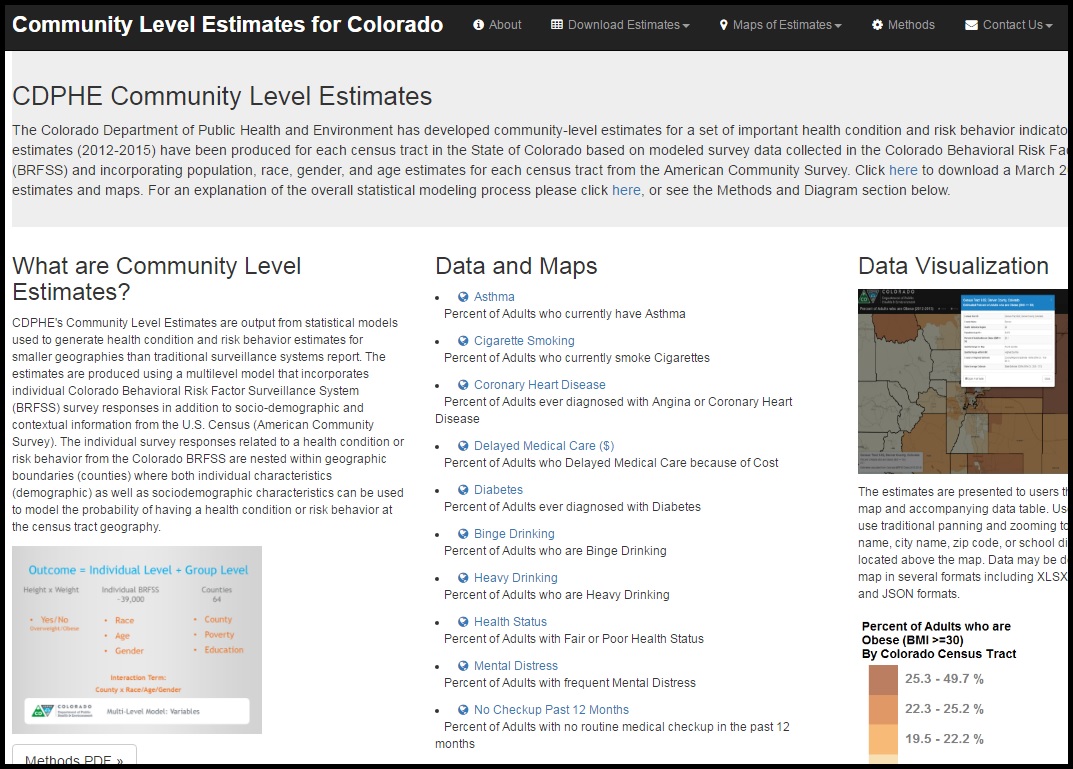The height and width of the screenshot is (769, 1073).
Task: Select the About menu item
Action: pos(497,25)
